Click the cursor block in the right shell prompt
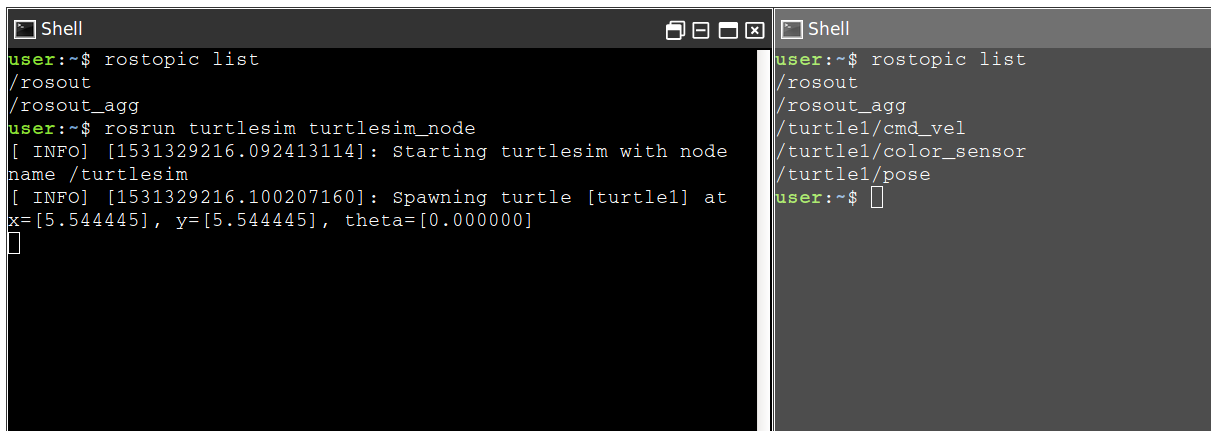Viewport: 1211px width, 431px height. (877, 198)
